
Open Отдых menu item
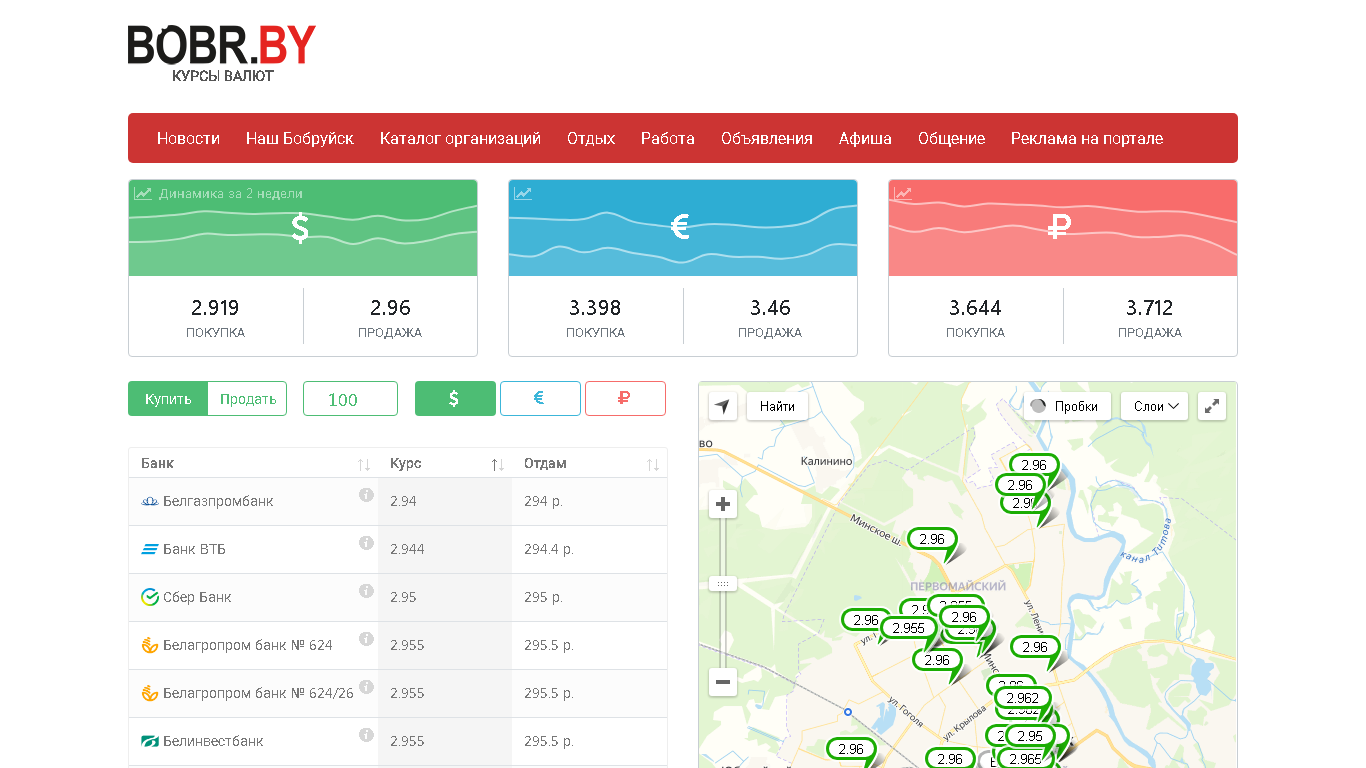click(591, 138)
